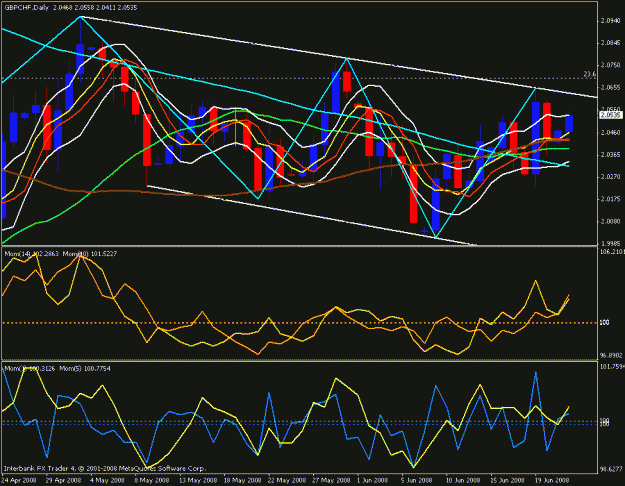
Task: Select the 2.0940 price axis label
Action: 610,21
